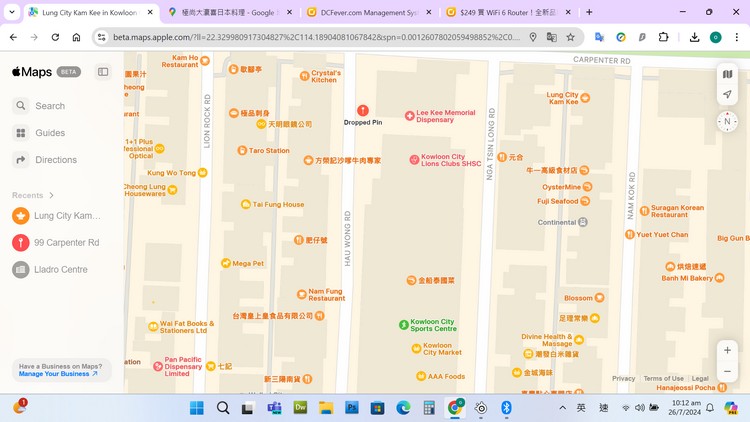
Task: Open the downloads panel
Action: [x=695, y=37]
